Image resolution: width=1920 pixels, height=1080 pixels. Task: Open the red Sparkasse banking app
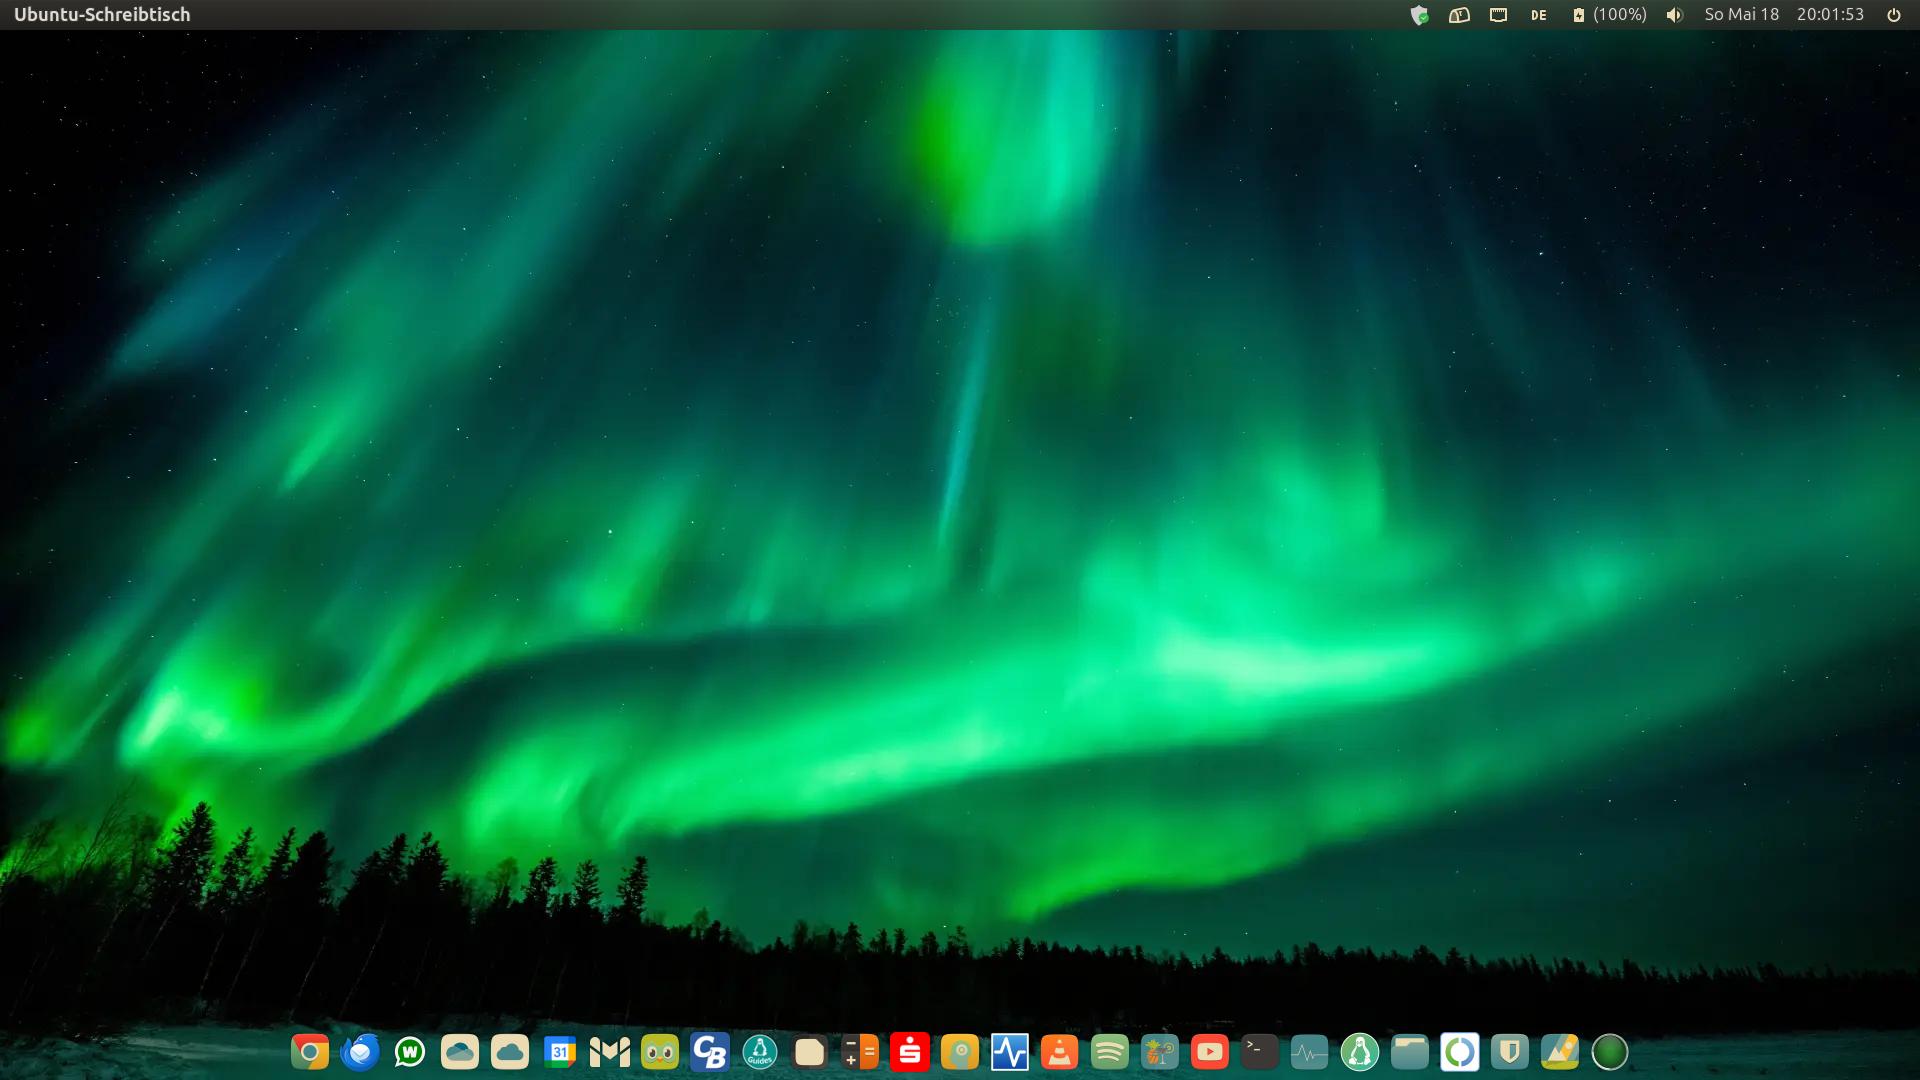[910, 1052]
